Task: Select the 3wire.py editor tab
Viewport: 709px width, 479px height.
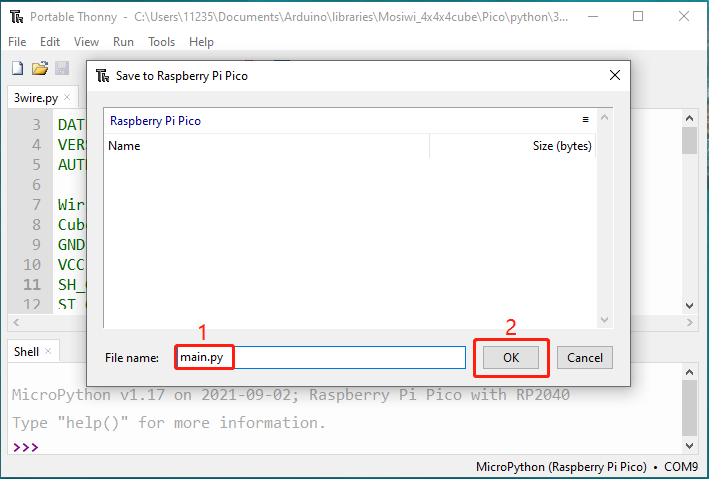Action: (36, 98)
